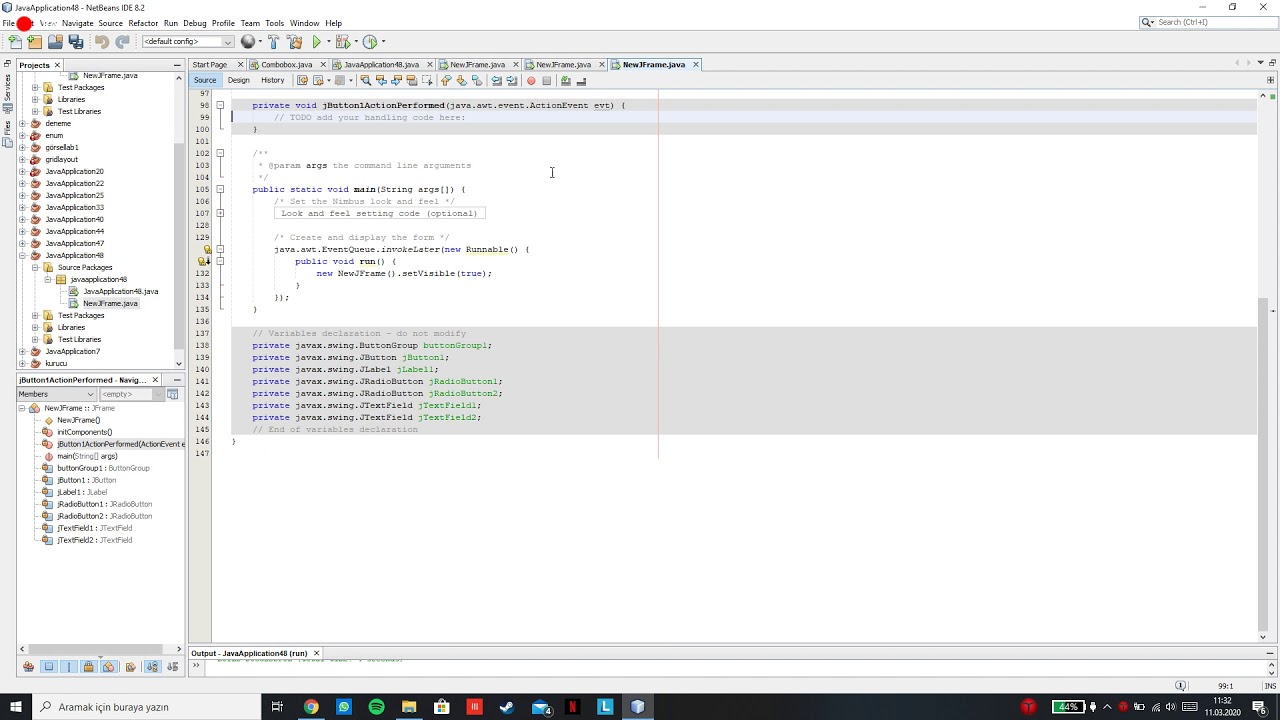The width and height of the screenshot is (1280, 720).
Task: Switch to the Start Page tab
Action: (210, 65)
